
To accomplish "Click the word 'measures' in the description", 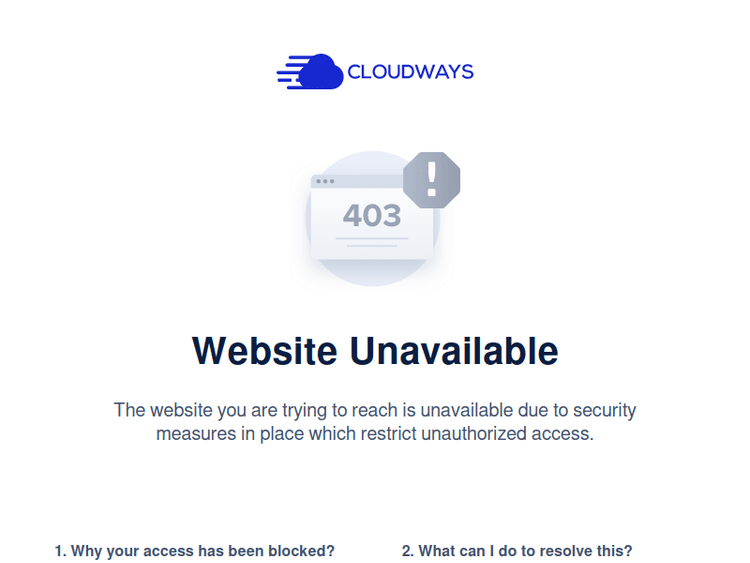I will pyautogui.click(x=196, y=434).
